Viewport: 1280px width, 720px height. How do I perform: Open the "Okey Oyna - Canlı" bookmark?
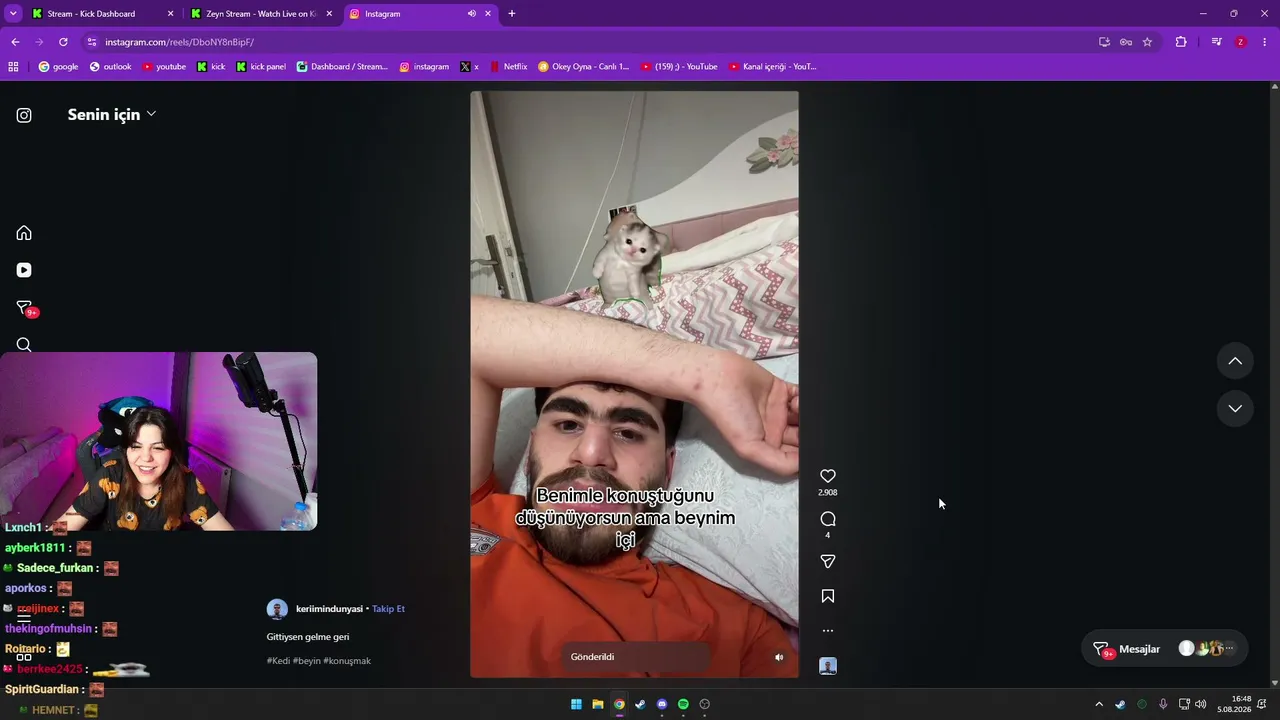pos(583,67)
